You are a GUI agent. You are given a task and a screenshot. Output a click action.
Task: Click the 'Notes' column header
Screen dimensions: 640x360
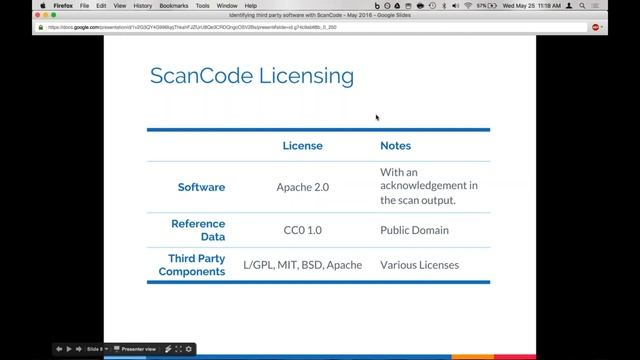pyautogui.click(x=396, y=146)
